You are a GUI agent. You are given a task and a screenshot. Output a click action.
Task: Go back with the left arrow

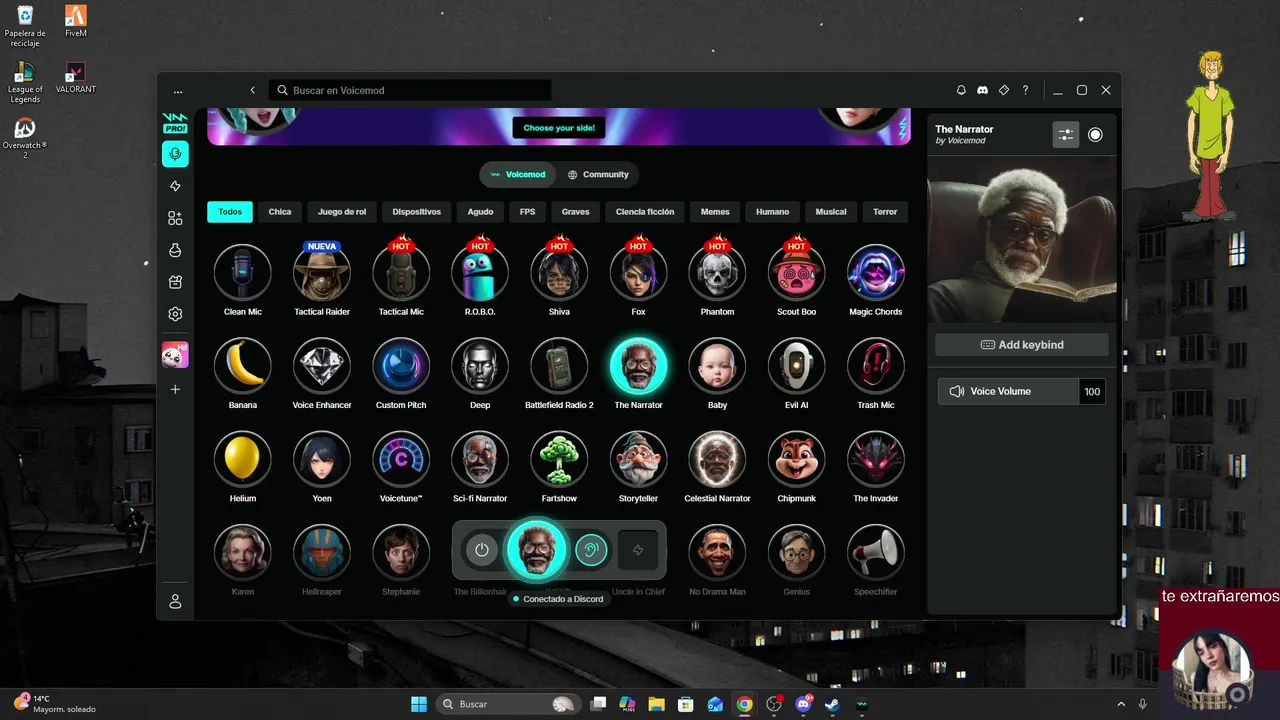tap(253, 90)
